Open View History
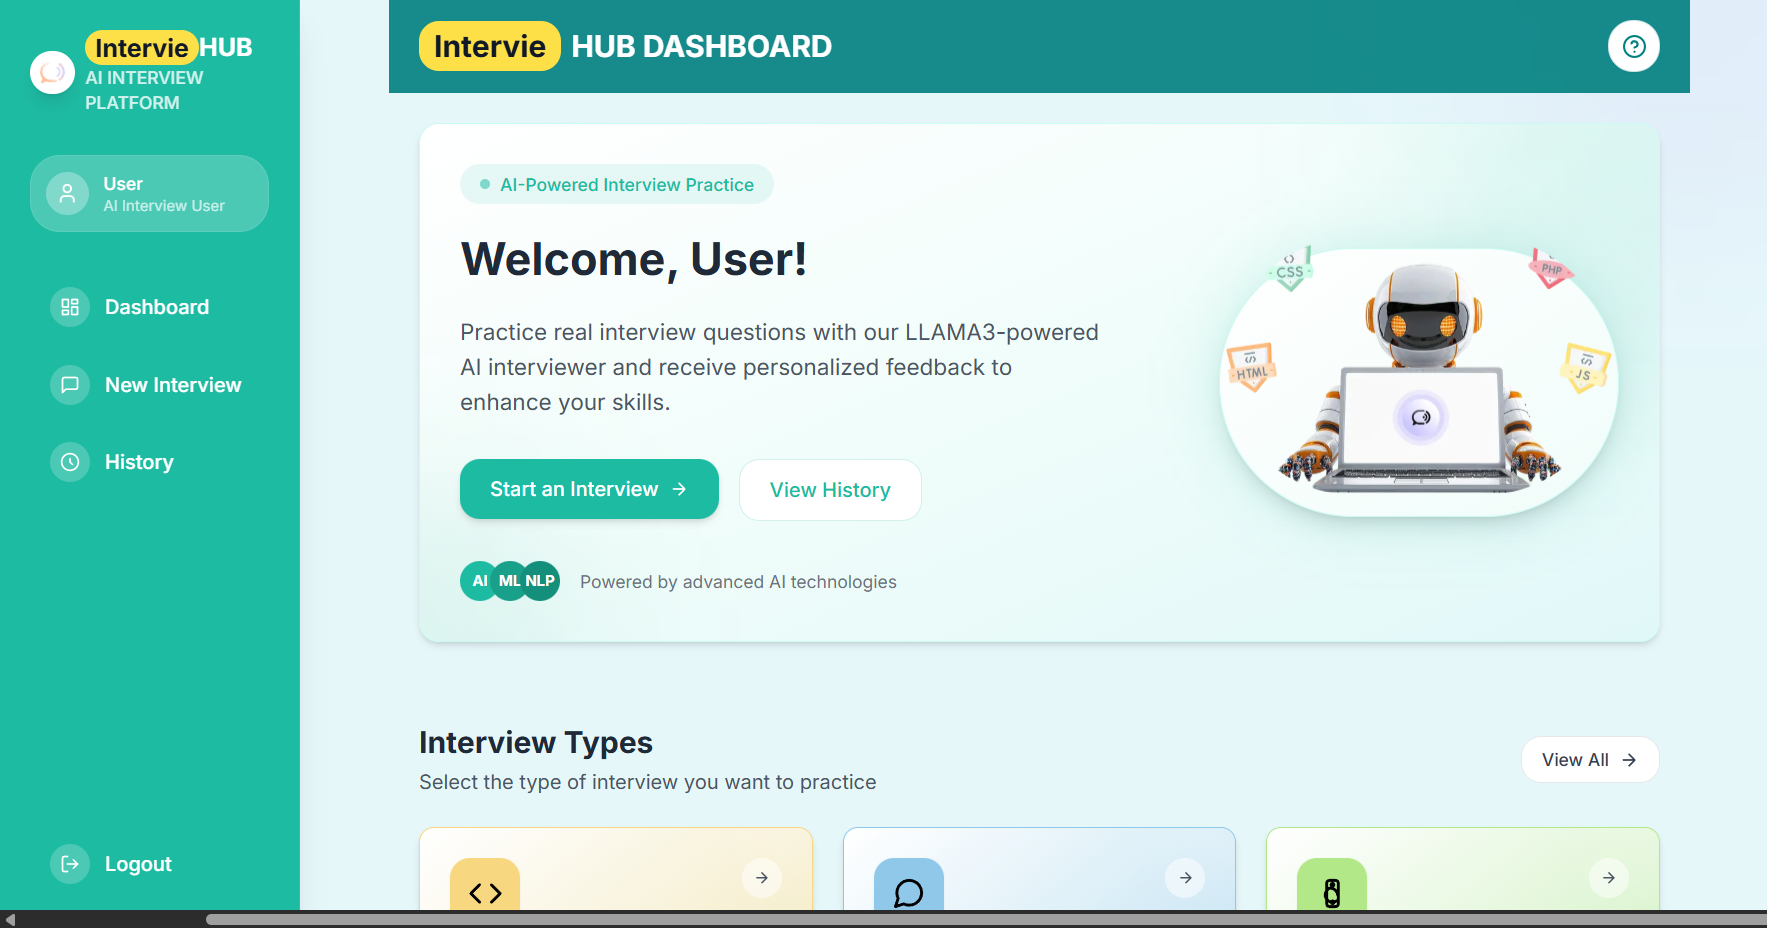This screenshot has height=928, width=1767. point(829,489)
